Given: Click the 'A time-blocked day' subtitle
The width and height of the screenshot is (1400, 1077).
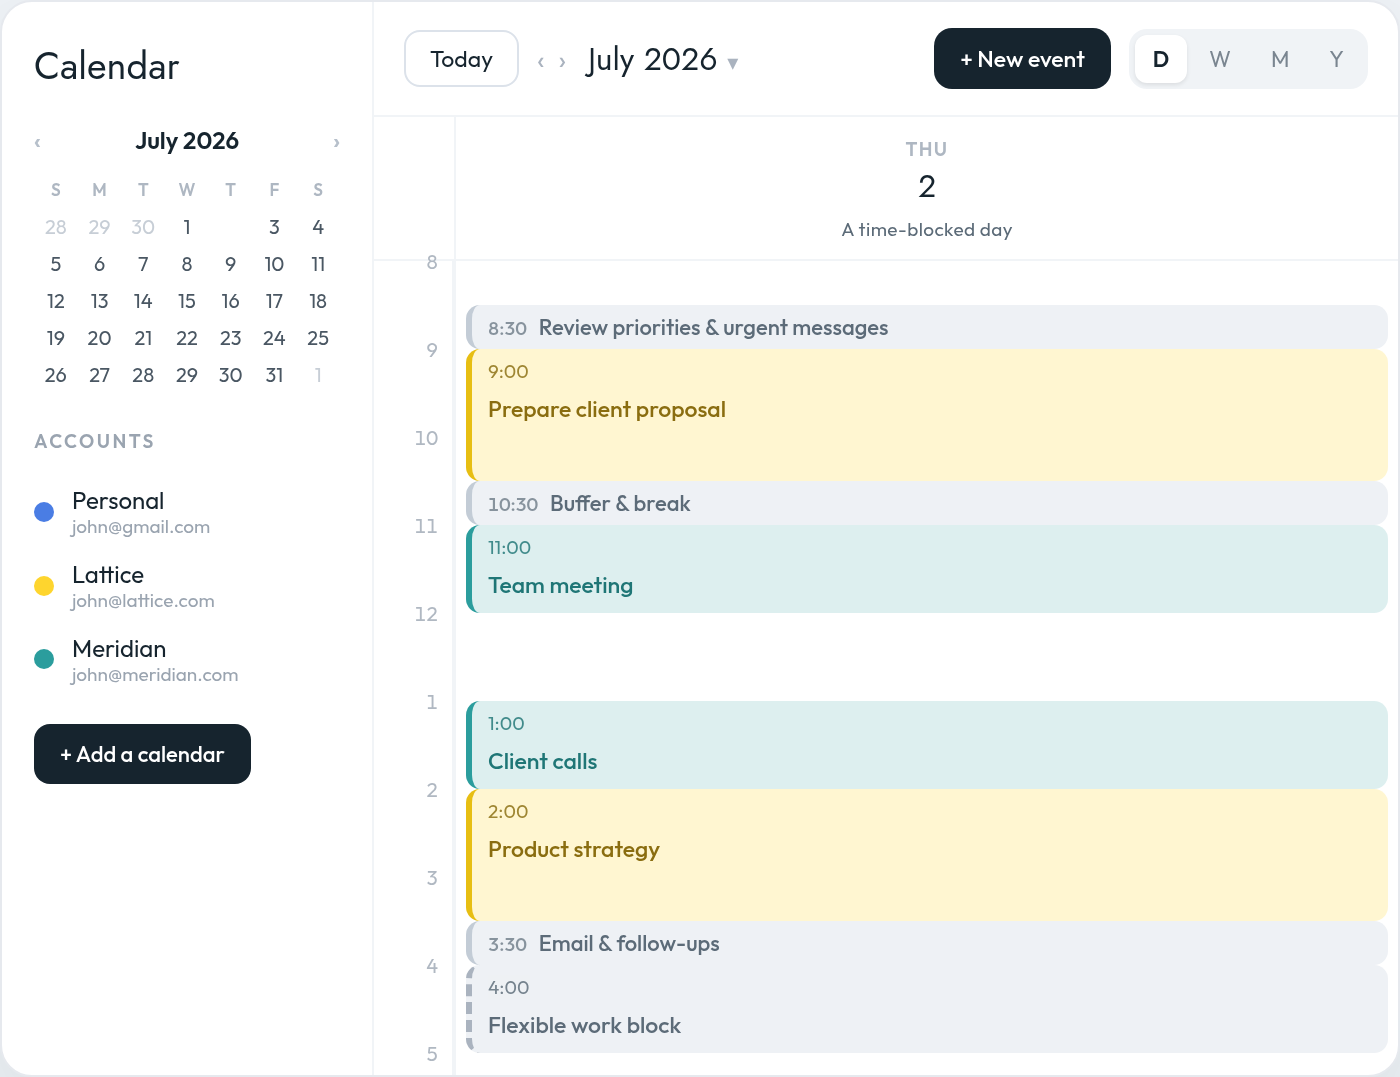Looking at the screenshot, I should [x=927, y=230].
